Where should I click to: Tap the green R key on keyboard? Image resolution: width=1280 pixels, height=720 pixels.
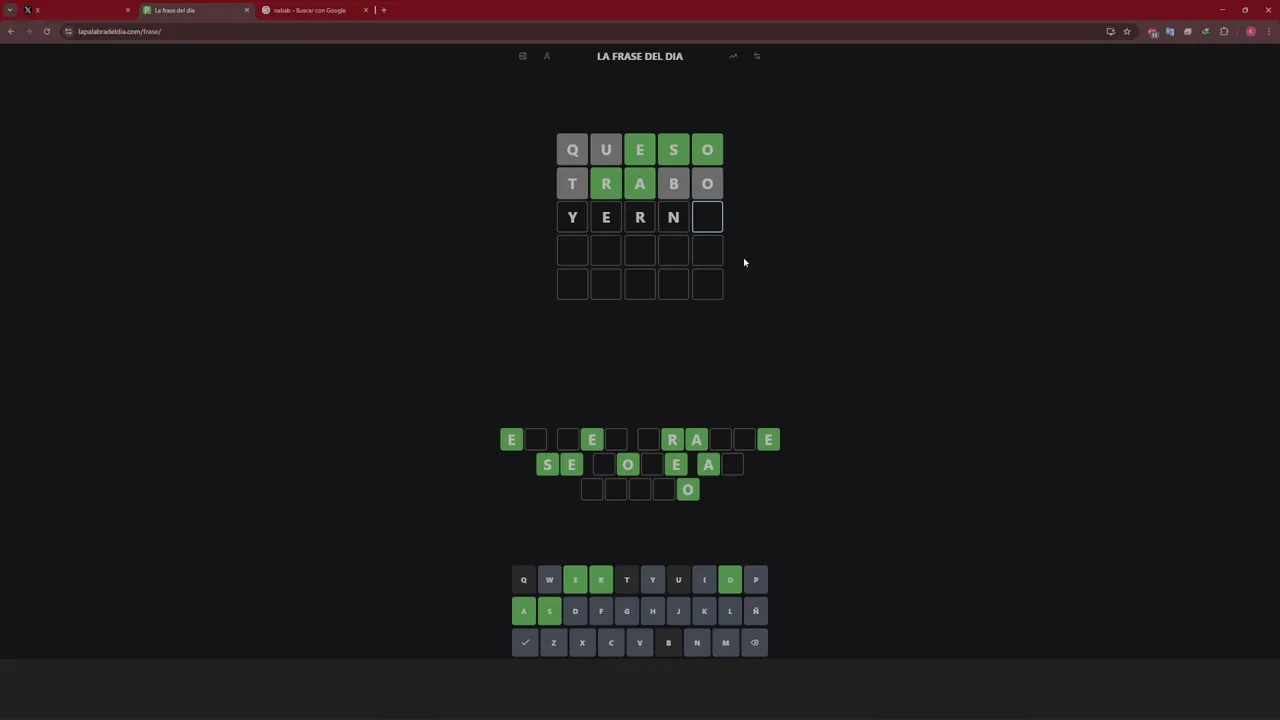tap(601, 580)
